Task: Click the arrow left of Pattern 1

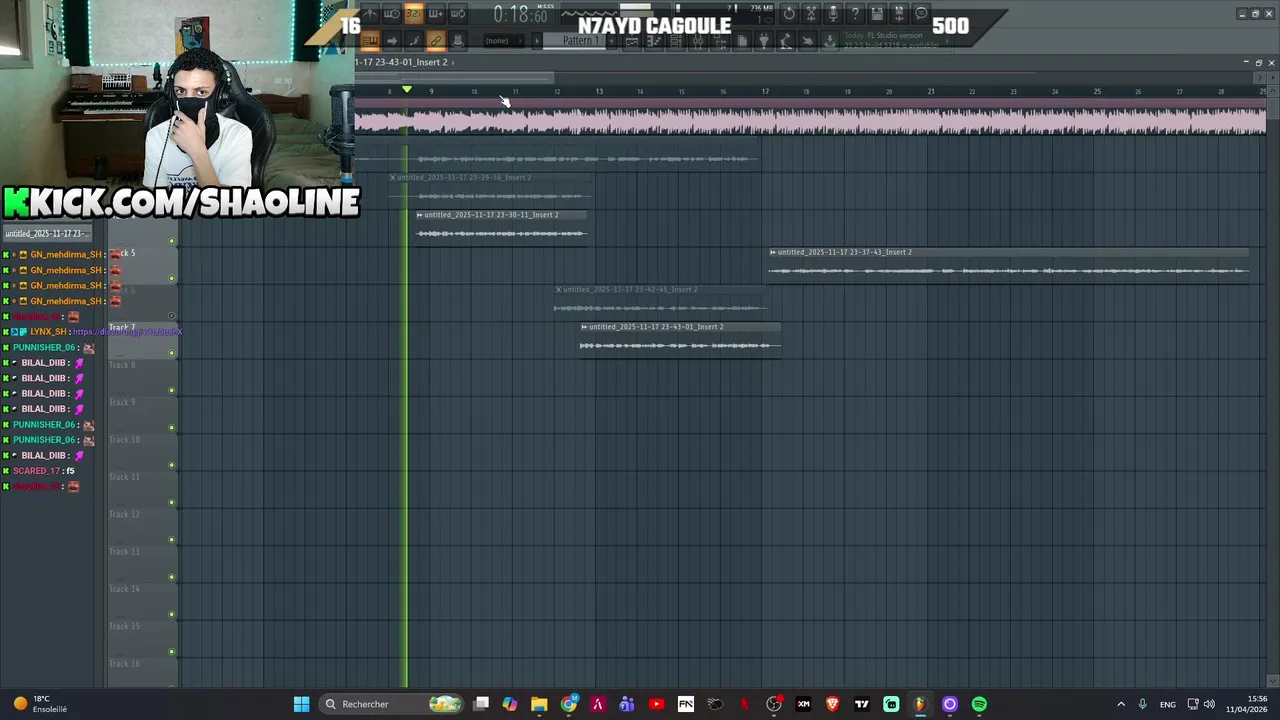Action: tap(537, 41)
